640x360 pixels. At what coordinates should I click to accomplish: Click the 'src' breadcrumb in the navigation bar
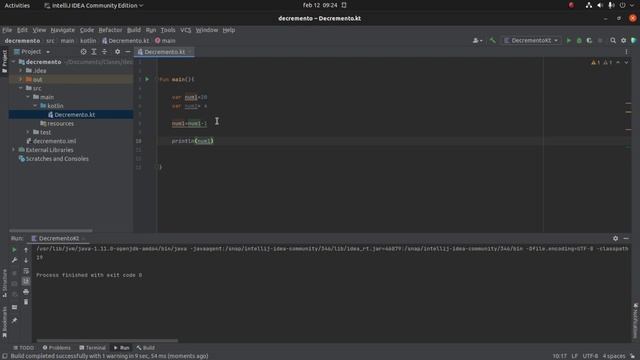50,41
